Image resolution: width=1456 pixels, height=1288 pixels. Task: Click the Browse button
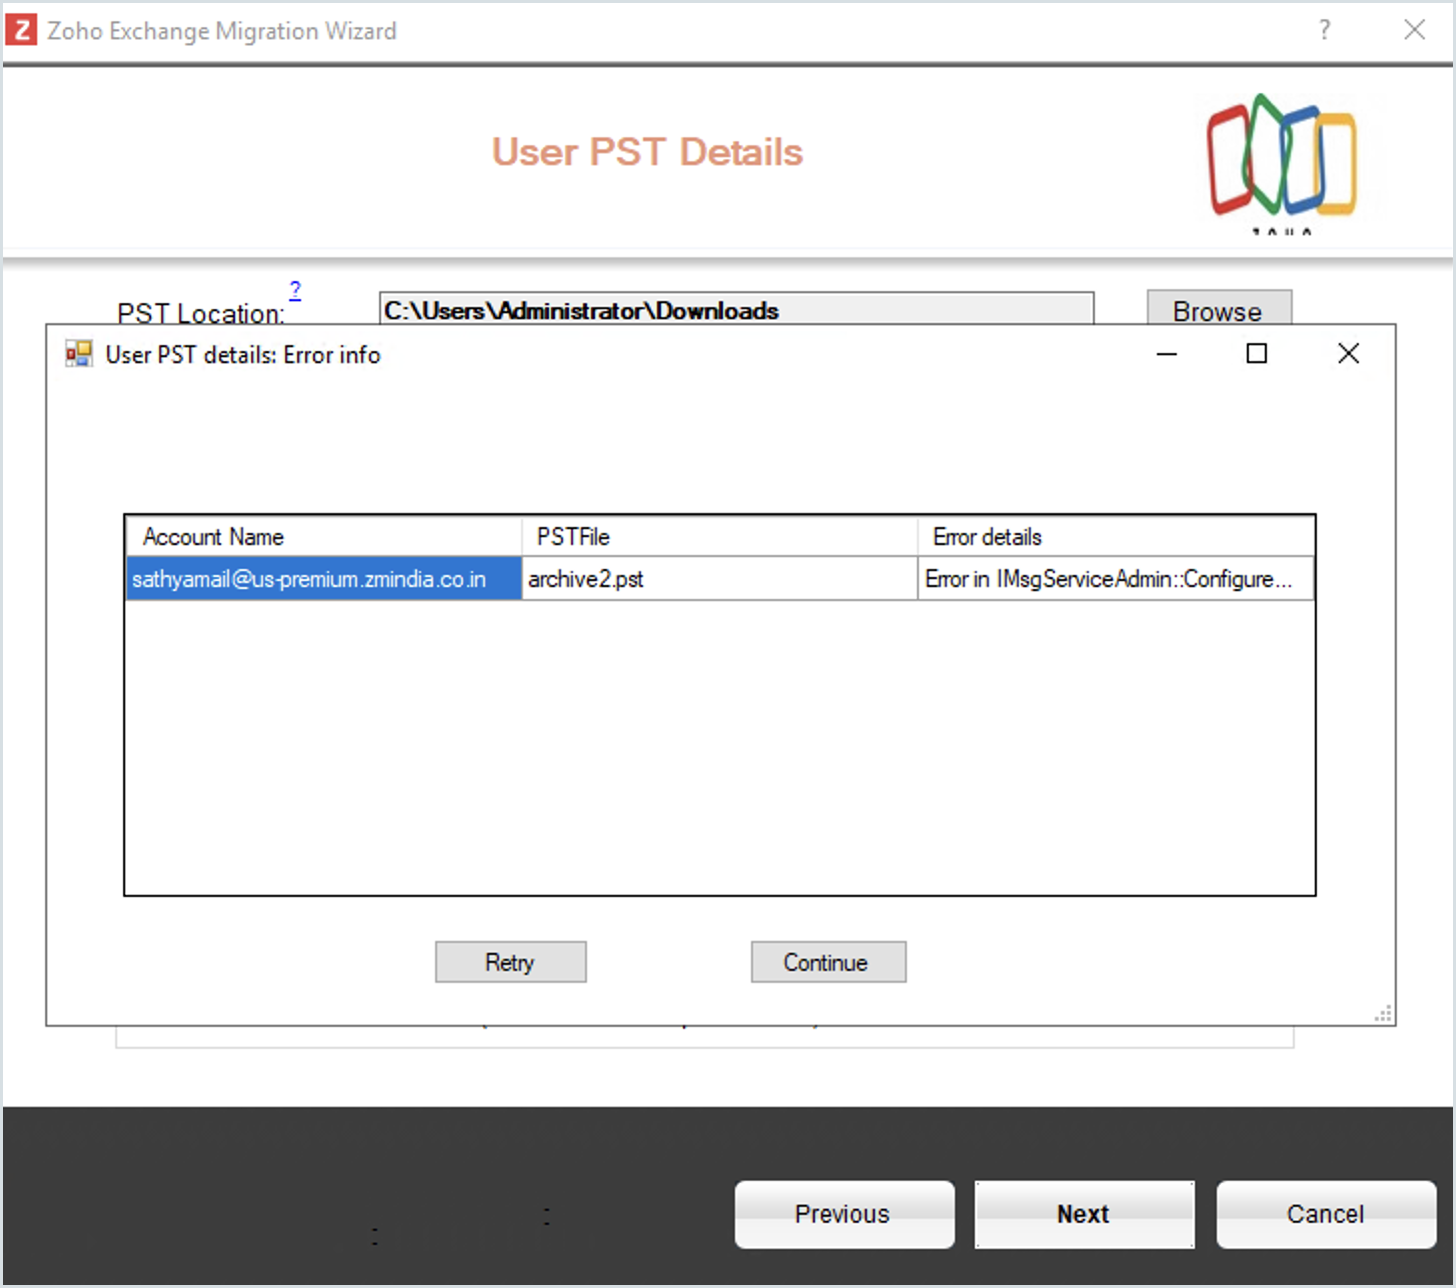coord(1218,310)
